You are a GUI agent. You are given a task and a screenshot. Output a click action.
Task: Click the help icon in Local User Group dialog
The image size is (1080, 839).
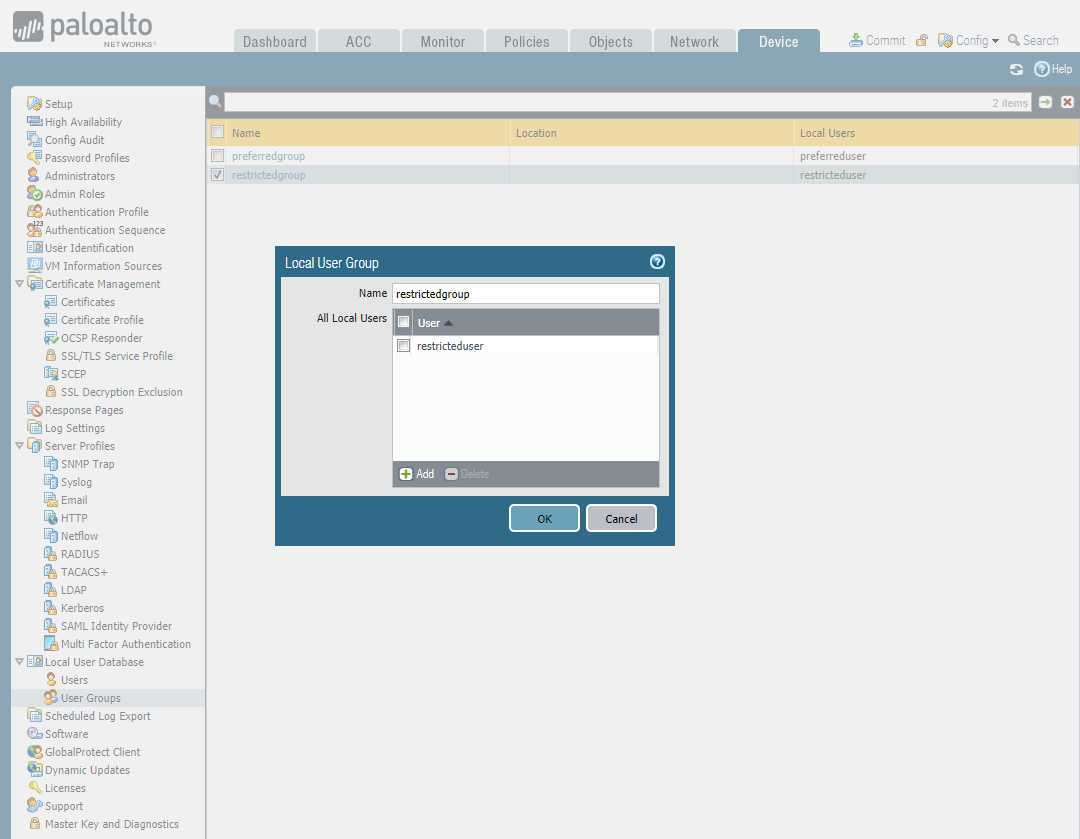pos(657,262)
